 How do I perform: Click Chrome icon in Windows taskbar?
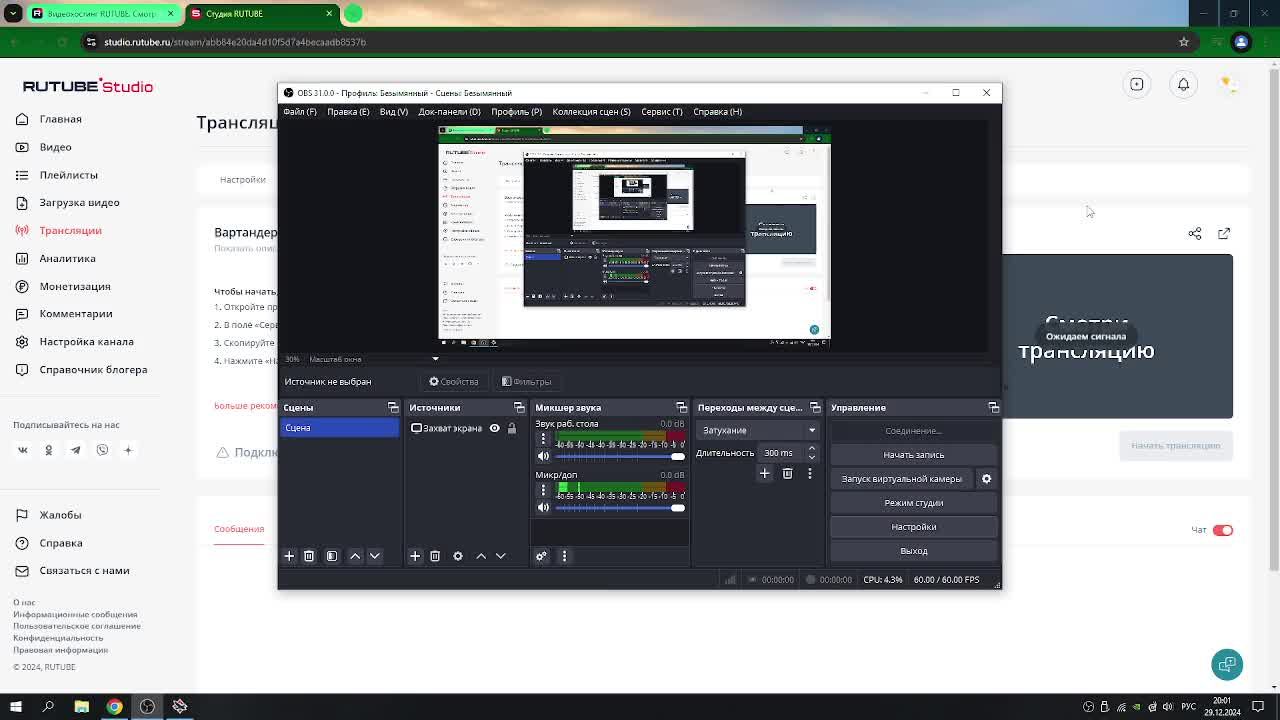114,706
